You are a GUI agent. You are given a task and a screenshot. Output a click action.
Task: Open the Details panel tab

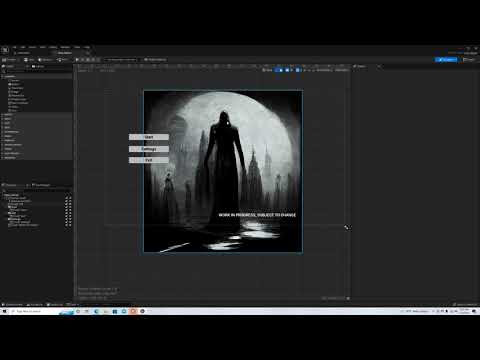360,66
